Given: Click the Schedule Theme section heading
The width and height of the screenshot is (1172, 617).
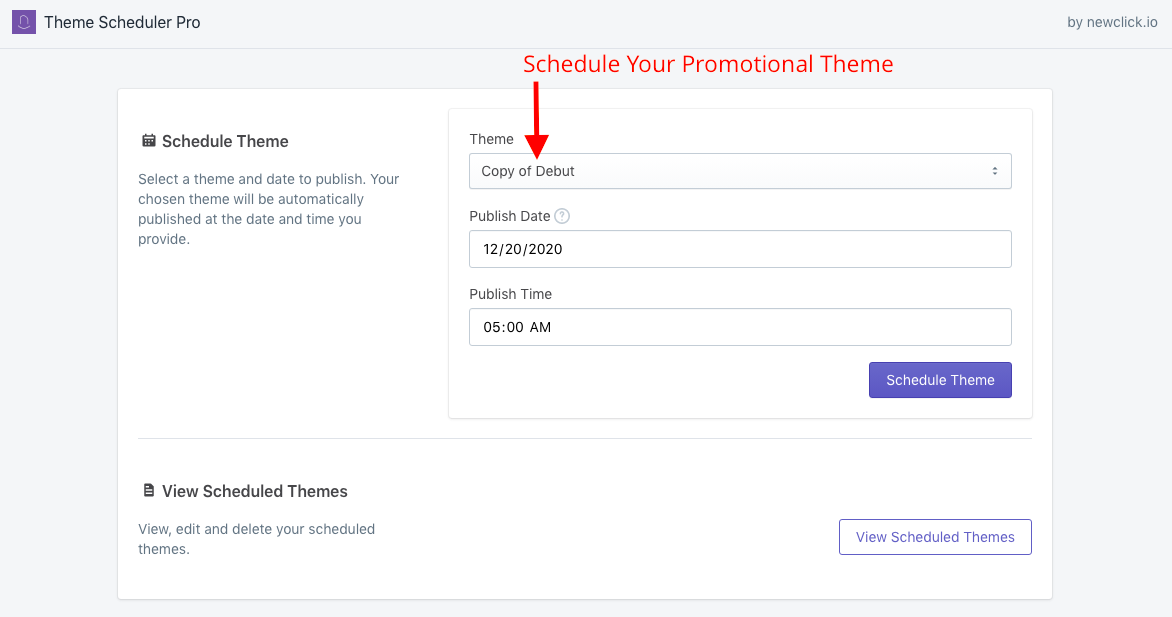Looking at the screenshot, I should pos(225,141).
